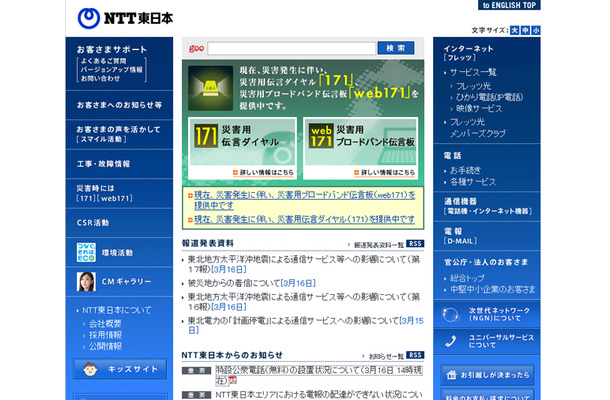Open よくあるご質問 under customer support
The width and height of the screenshot is (610, 400).
tap(103, 61)
